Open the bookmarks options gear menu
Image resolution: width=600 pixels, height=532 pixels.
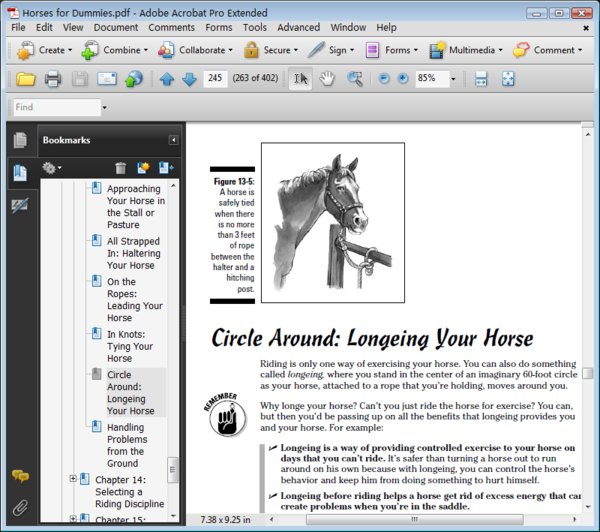pos(51,168)
